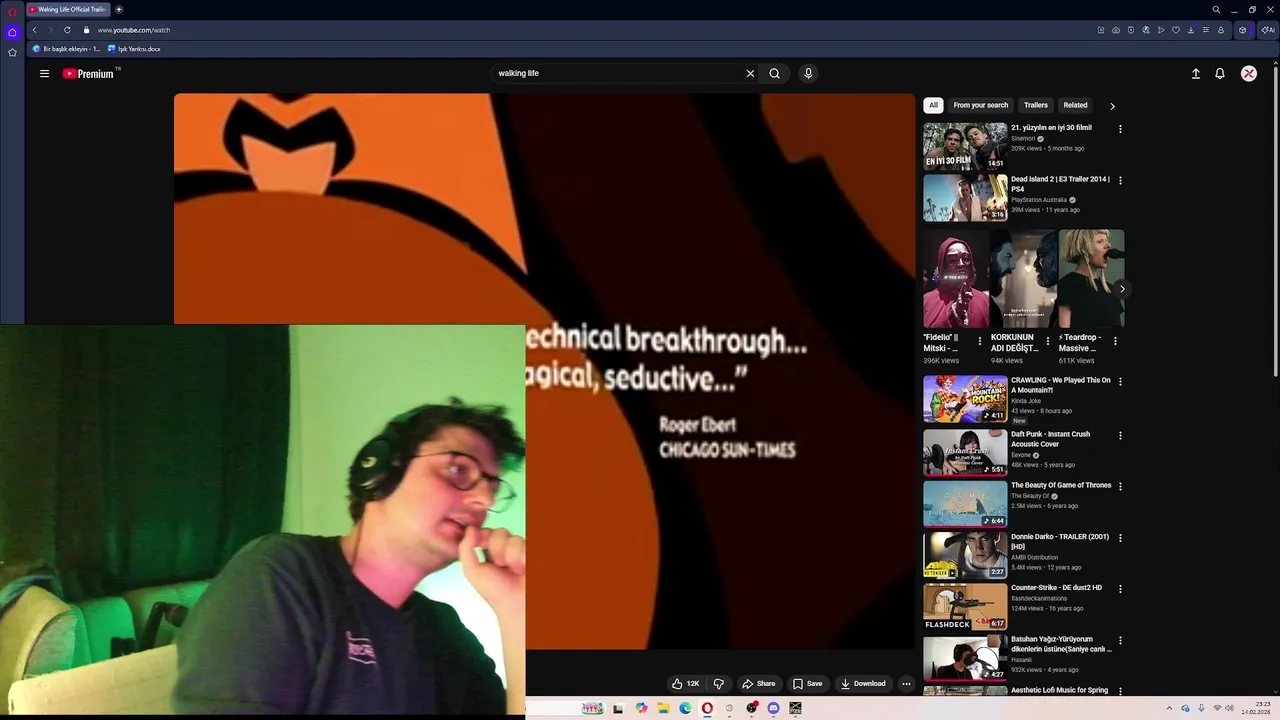The height and width of the screenshot is (720, 1280).
Task: Open options for Dead Island 2 trailer
Action: tap(1120, 180)
